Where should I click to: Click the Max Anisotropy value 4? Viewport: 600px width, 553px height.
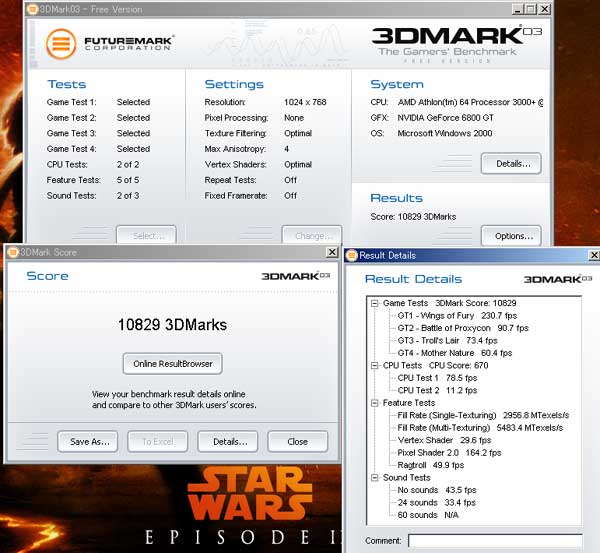pos(287,149)
